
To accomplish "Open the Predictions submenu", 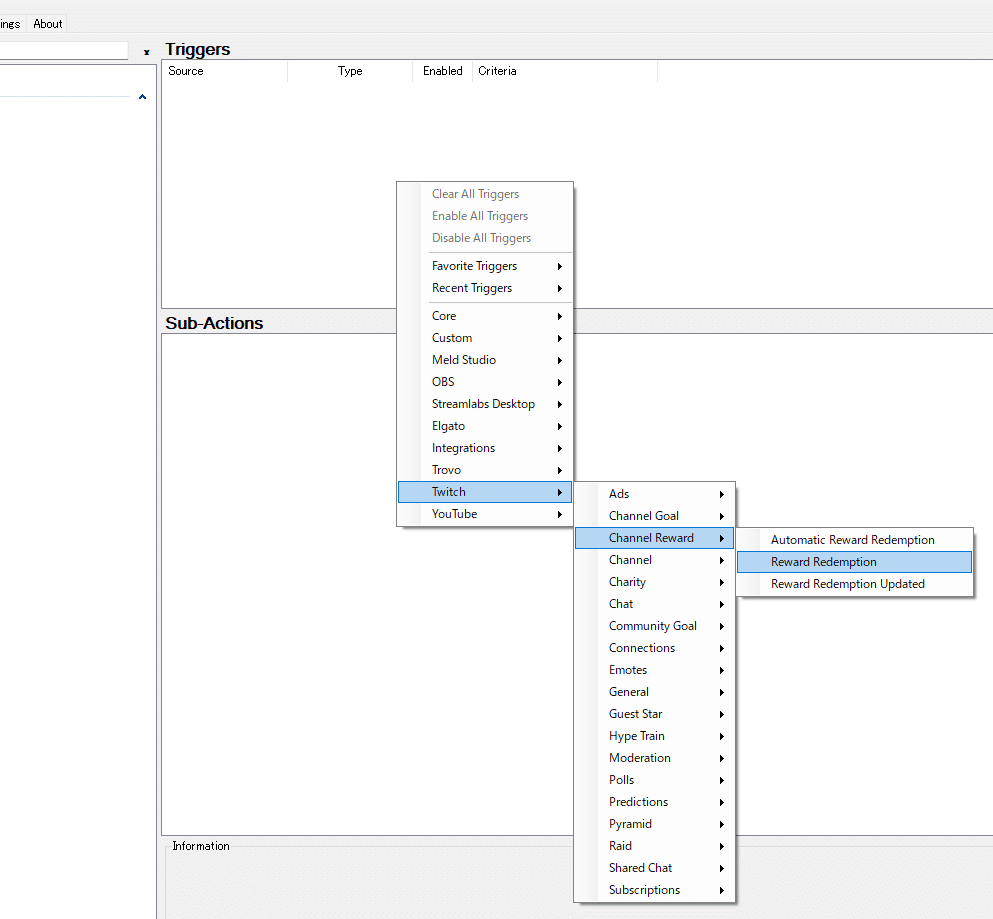I will click(x=654, y=802).
